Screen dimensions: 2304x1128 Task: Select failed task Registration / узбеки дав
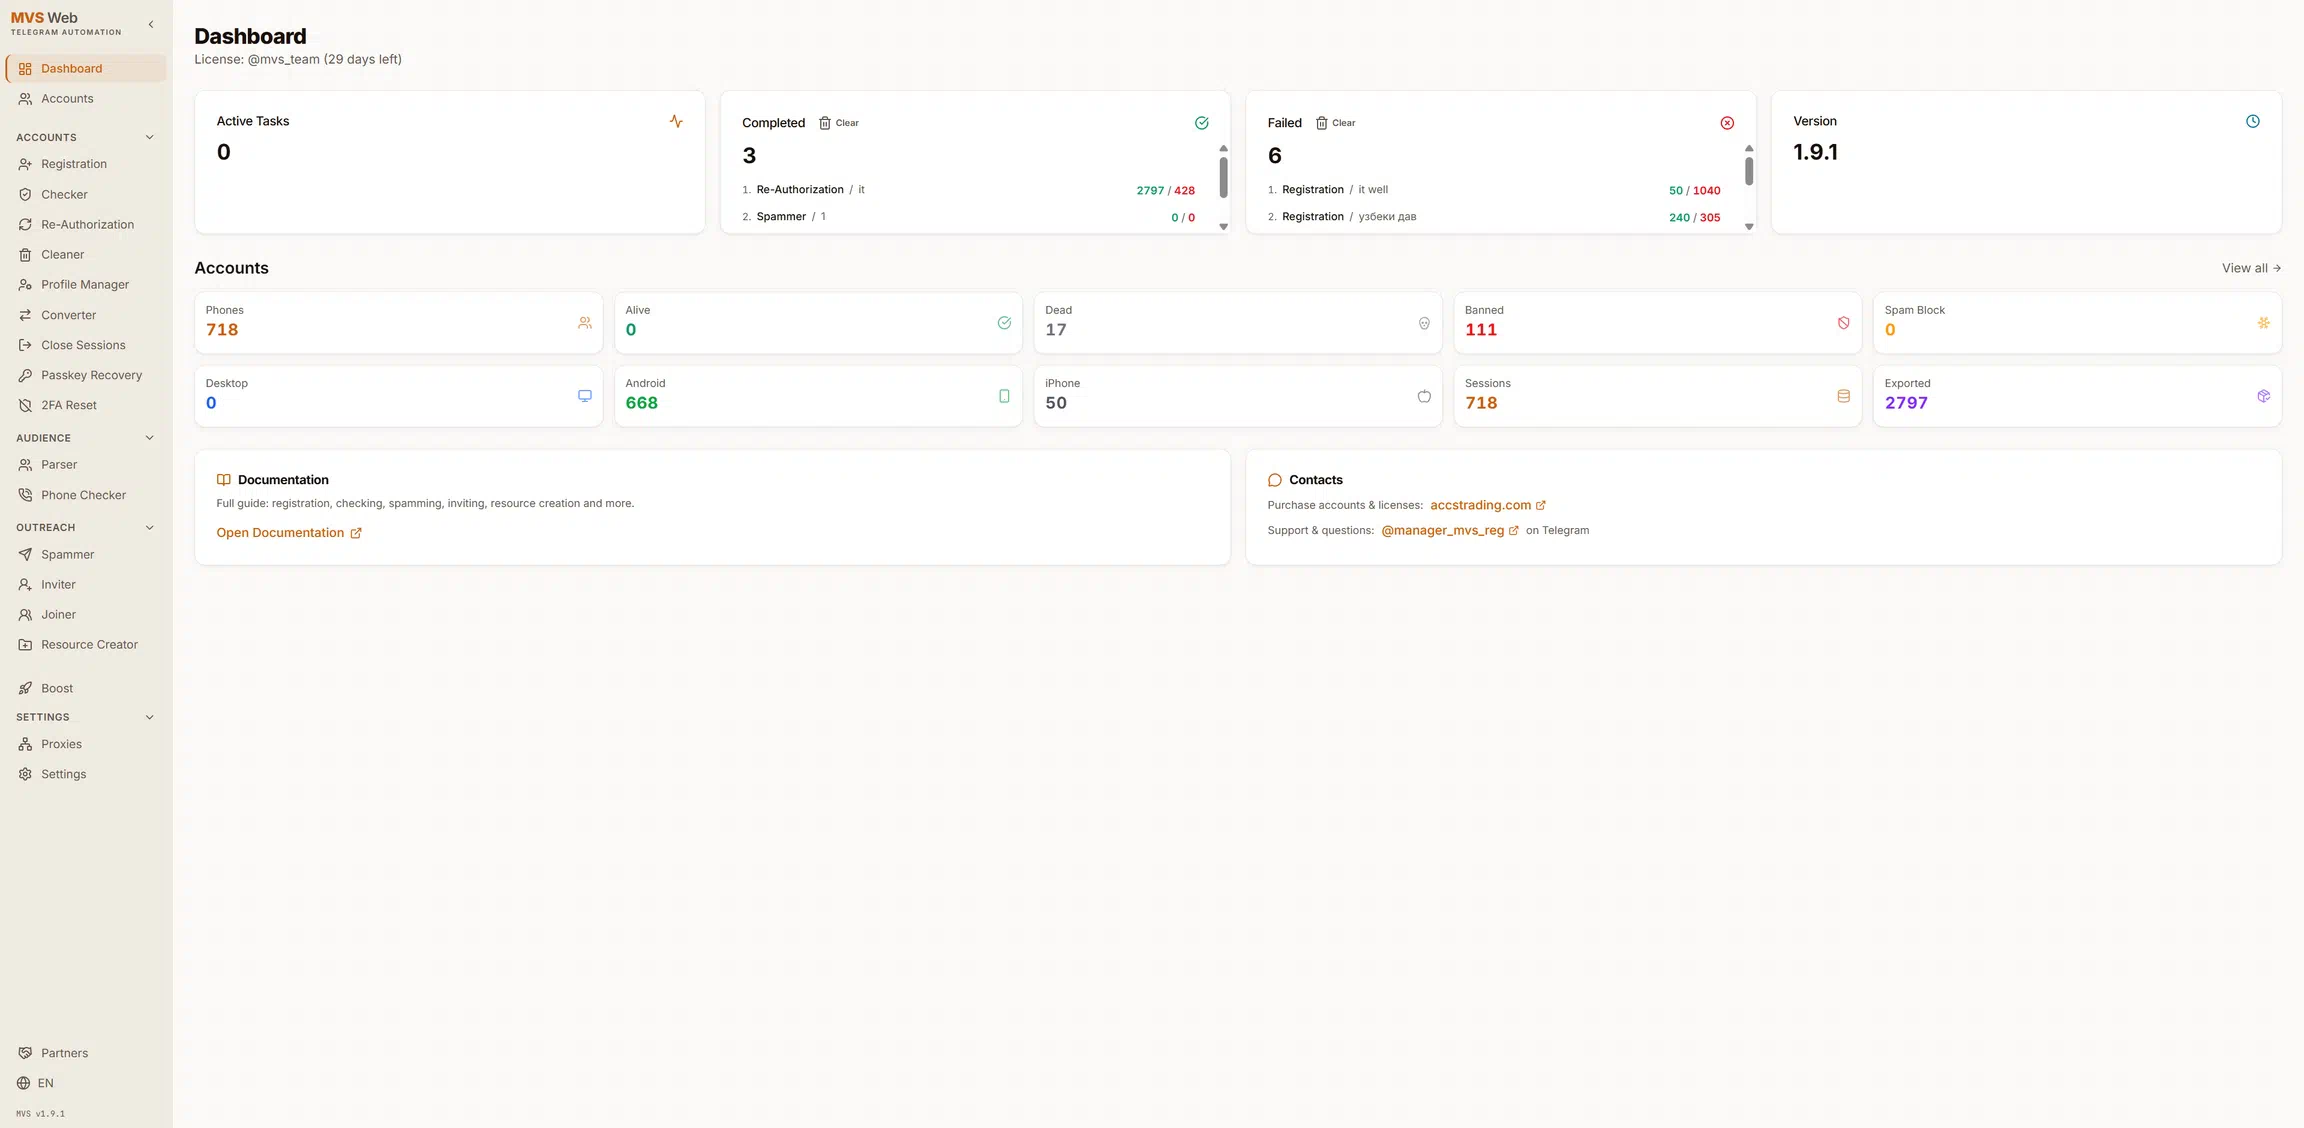click(x=1494, y=217)
